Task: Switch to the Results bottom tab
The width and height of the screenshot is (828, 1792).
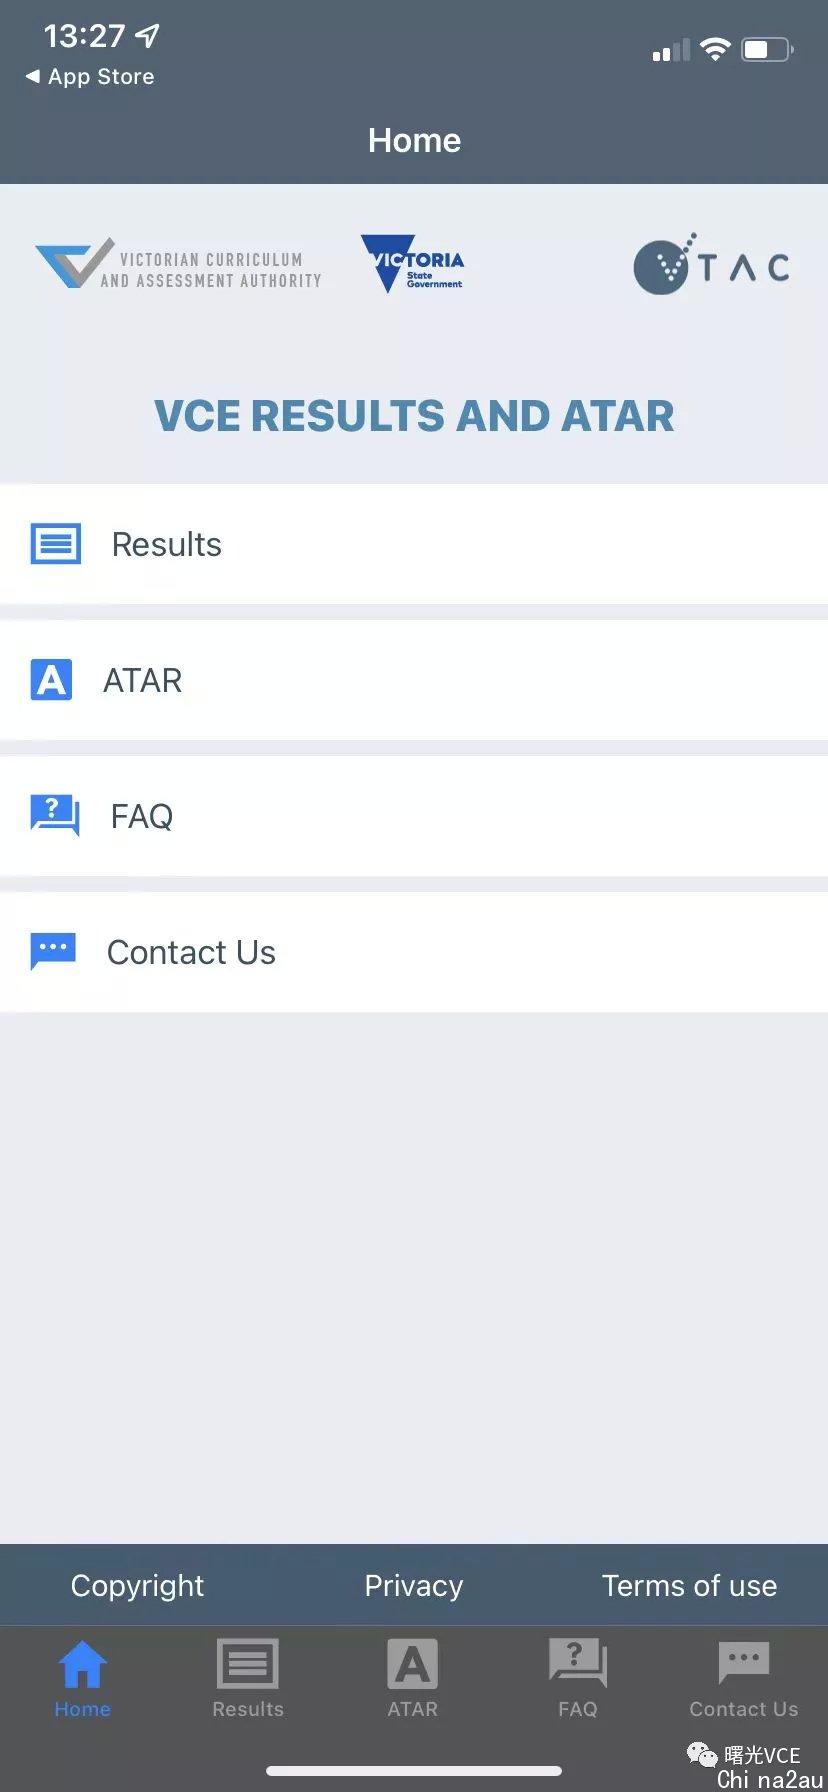Action: click(248, 1679)
